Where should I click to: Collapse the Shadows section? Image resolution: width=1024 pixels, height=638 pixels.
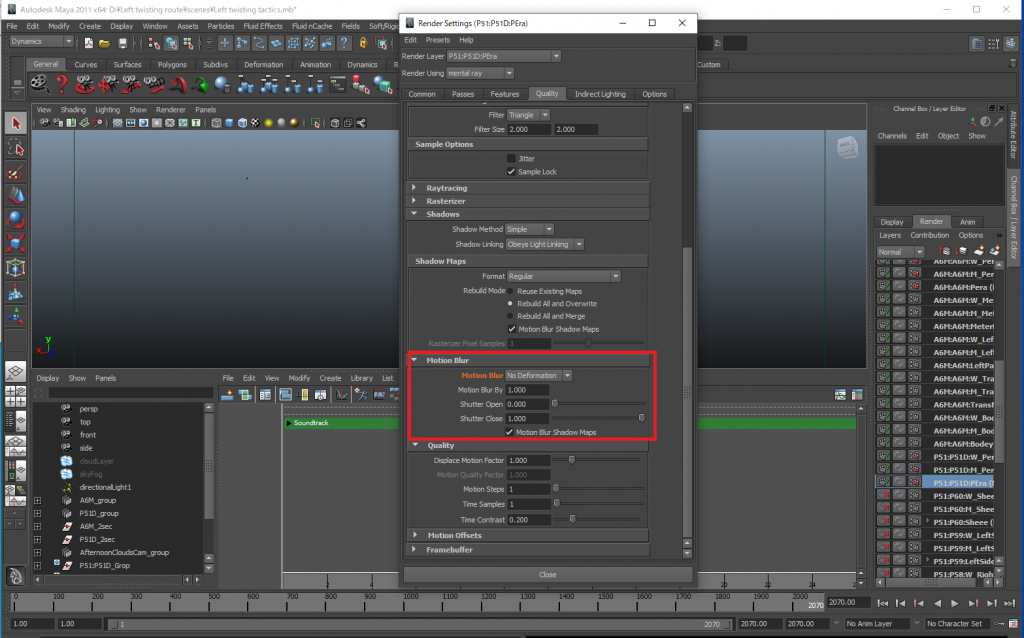414,214
